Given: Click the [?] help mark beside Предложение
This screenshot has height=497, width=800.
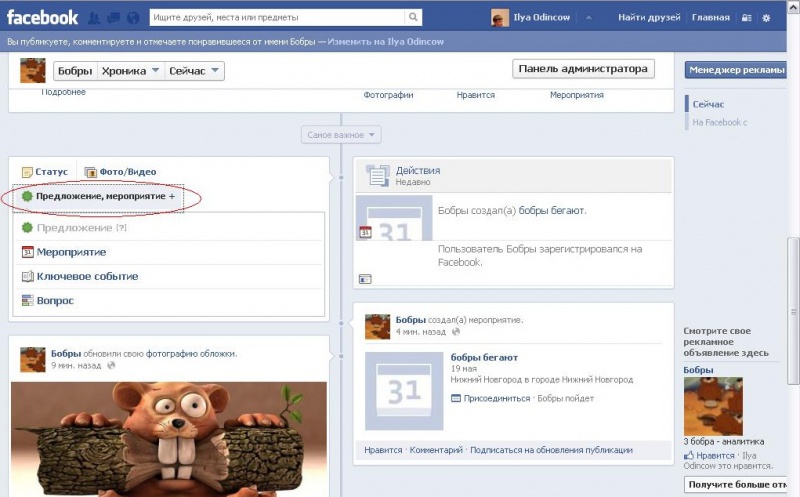Looking at the screenshot, I should point(121,228).
